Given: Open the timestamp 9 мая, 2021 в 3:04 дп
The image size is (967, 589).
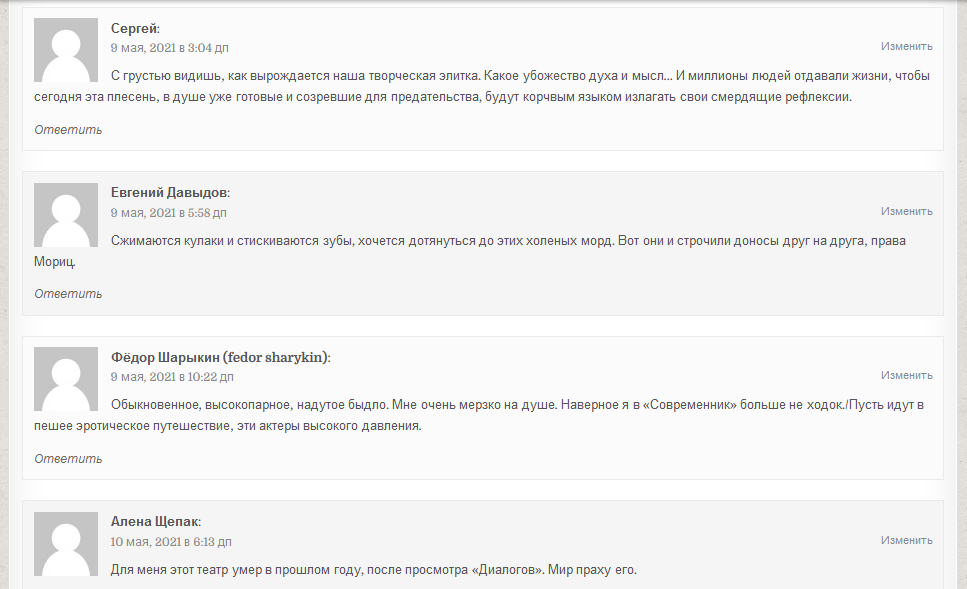Looking at the screenshot, I should pos(170,47).
